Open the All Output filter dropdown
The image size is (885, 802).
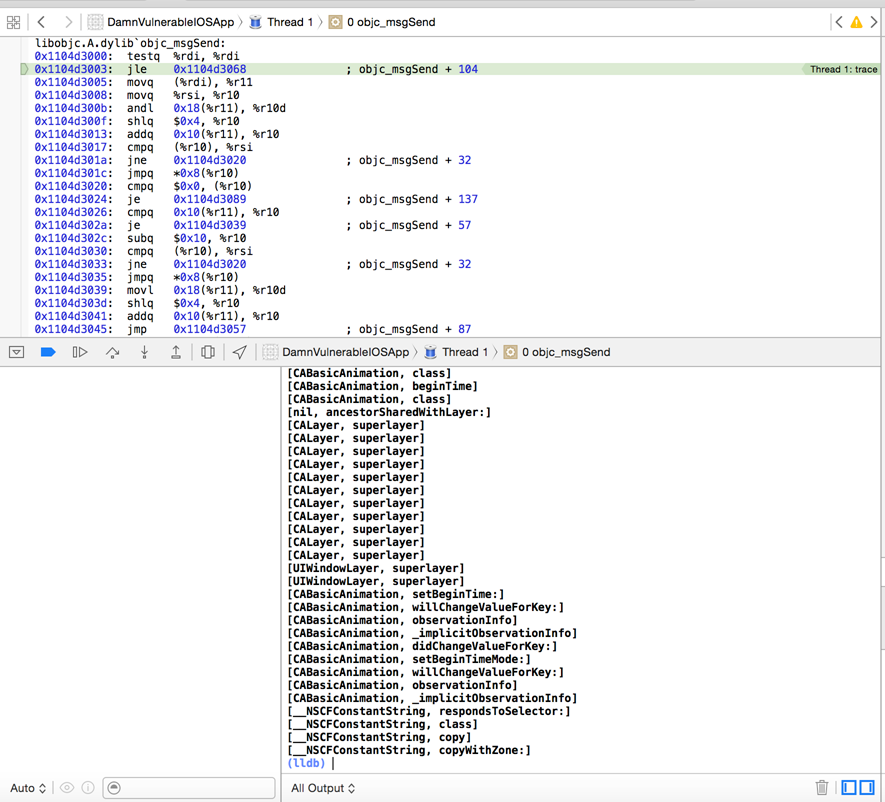coord(323,788)
